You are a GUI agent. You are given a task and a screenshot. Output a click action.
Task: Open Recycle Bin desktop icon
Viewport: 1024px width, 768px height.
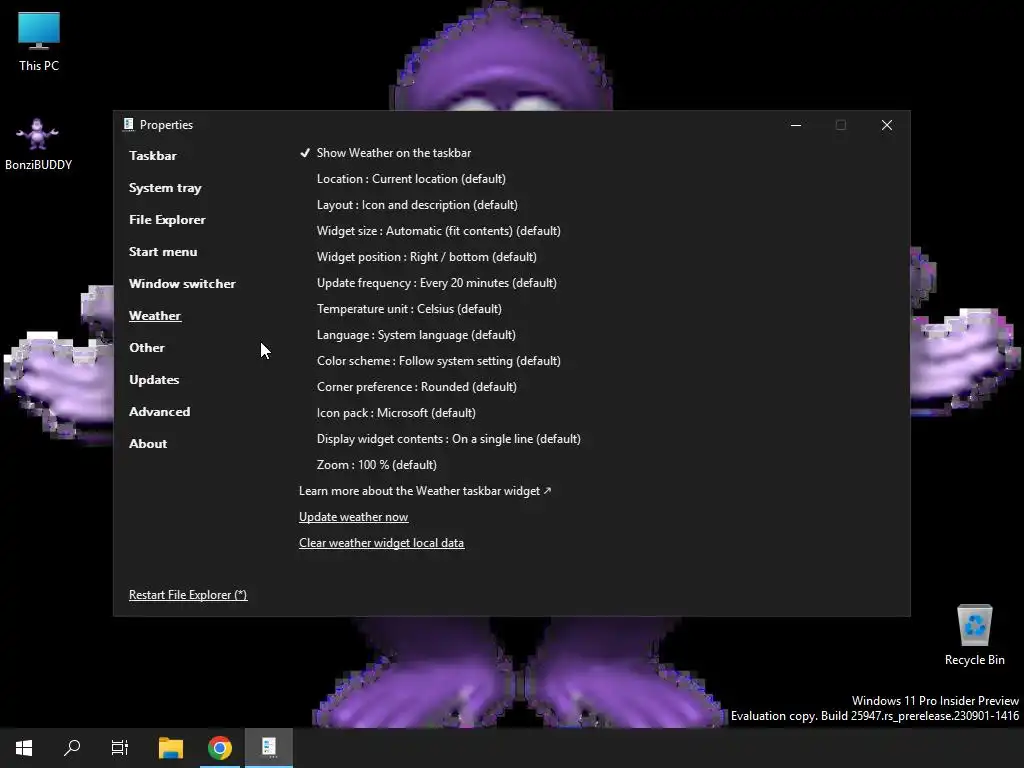(974, 635)
